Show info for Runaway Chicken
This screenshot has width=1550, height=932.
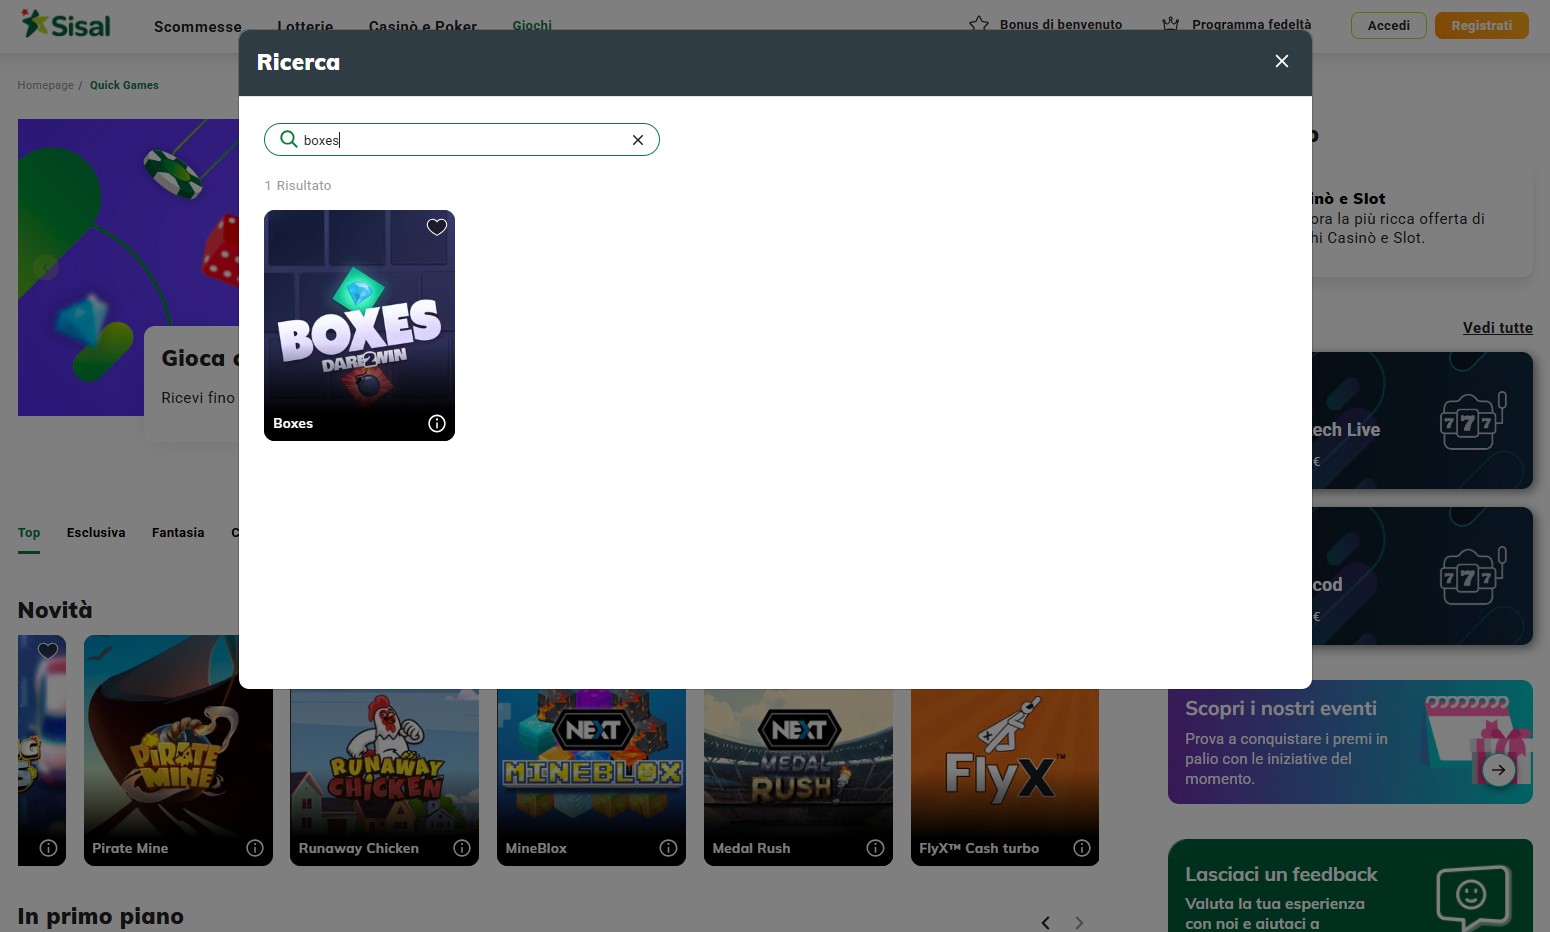click(462, 848)
